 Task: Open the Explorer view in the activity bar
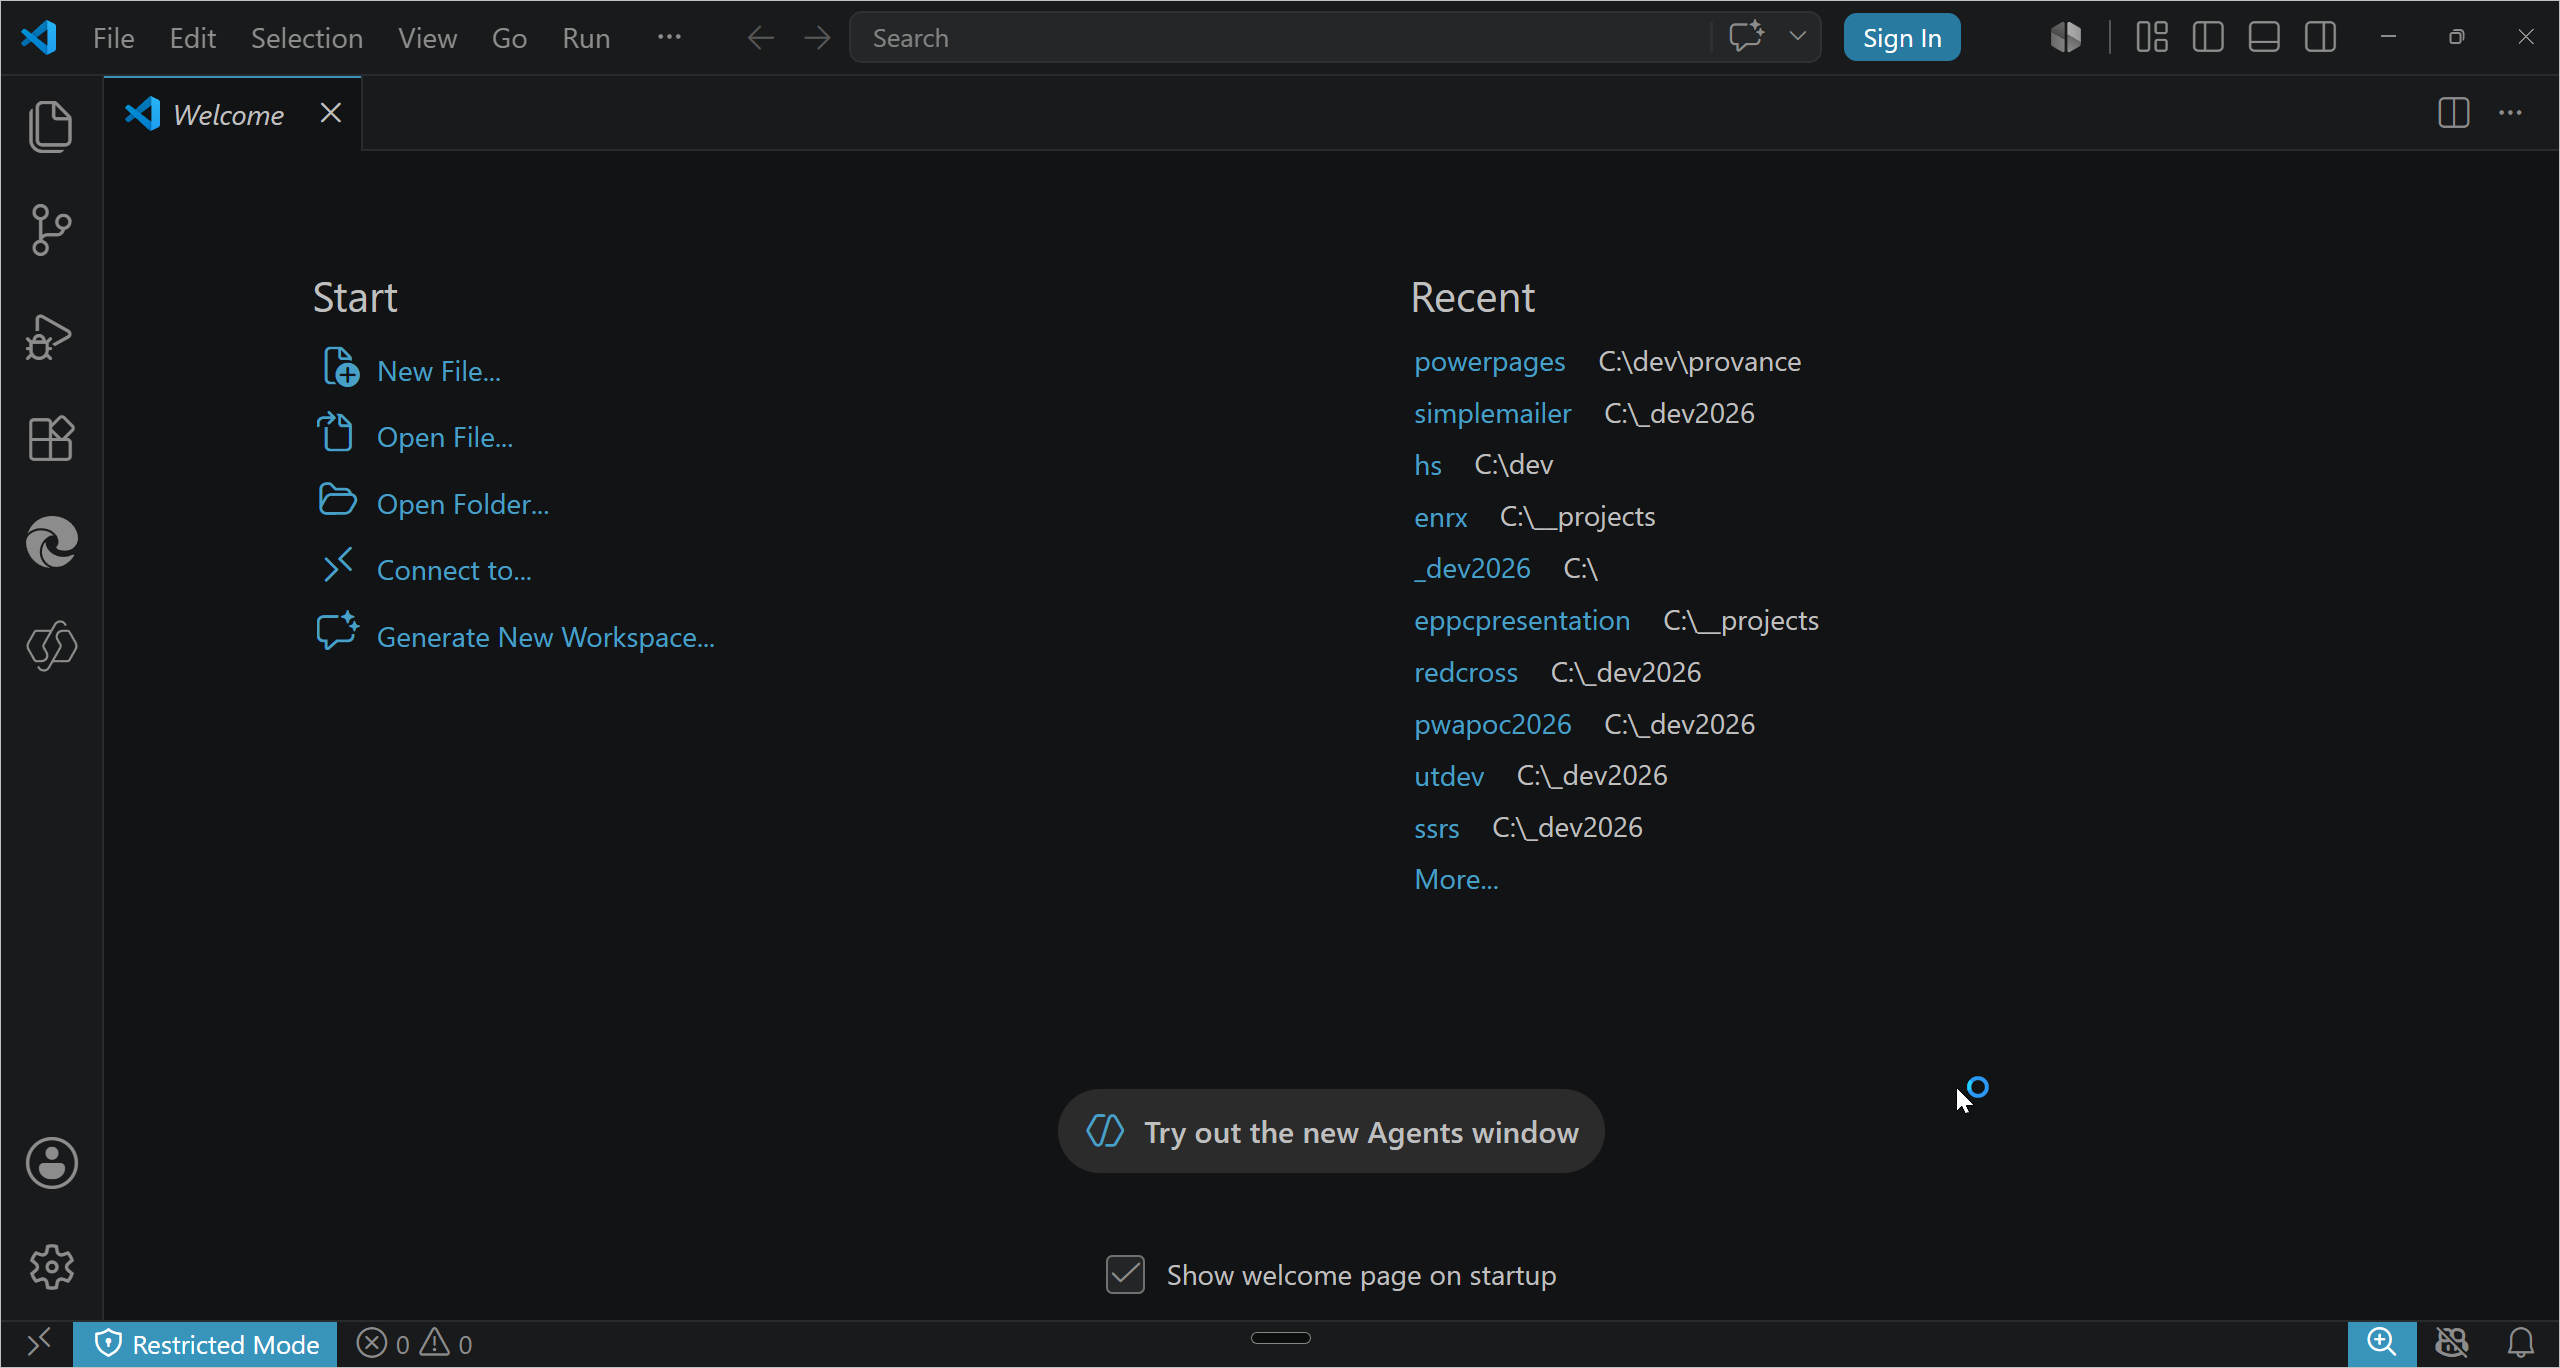(51, 126)
